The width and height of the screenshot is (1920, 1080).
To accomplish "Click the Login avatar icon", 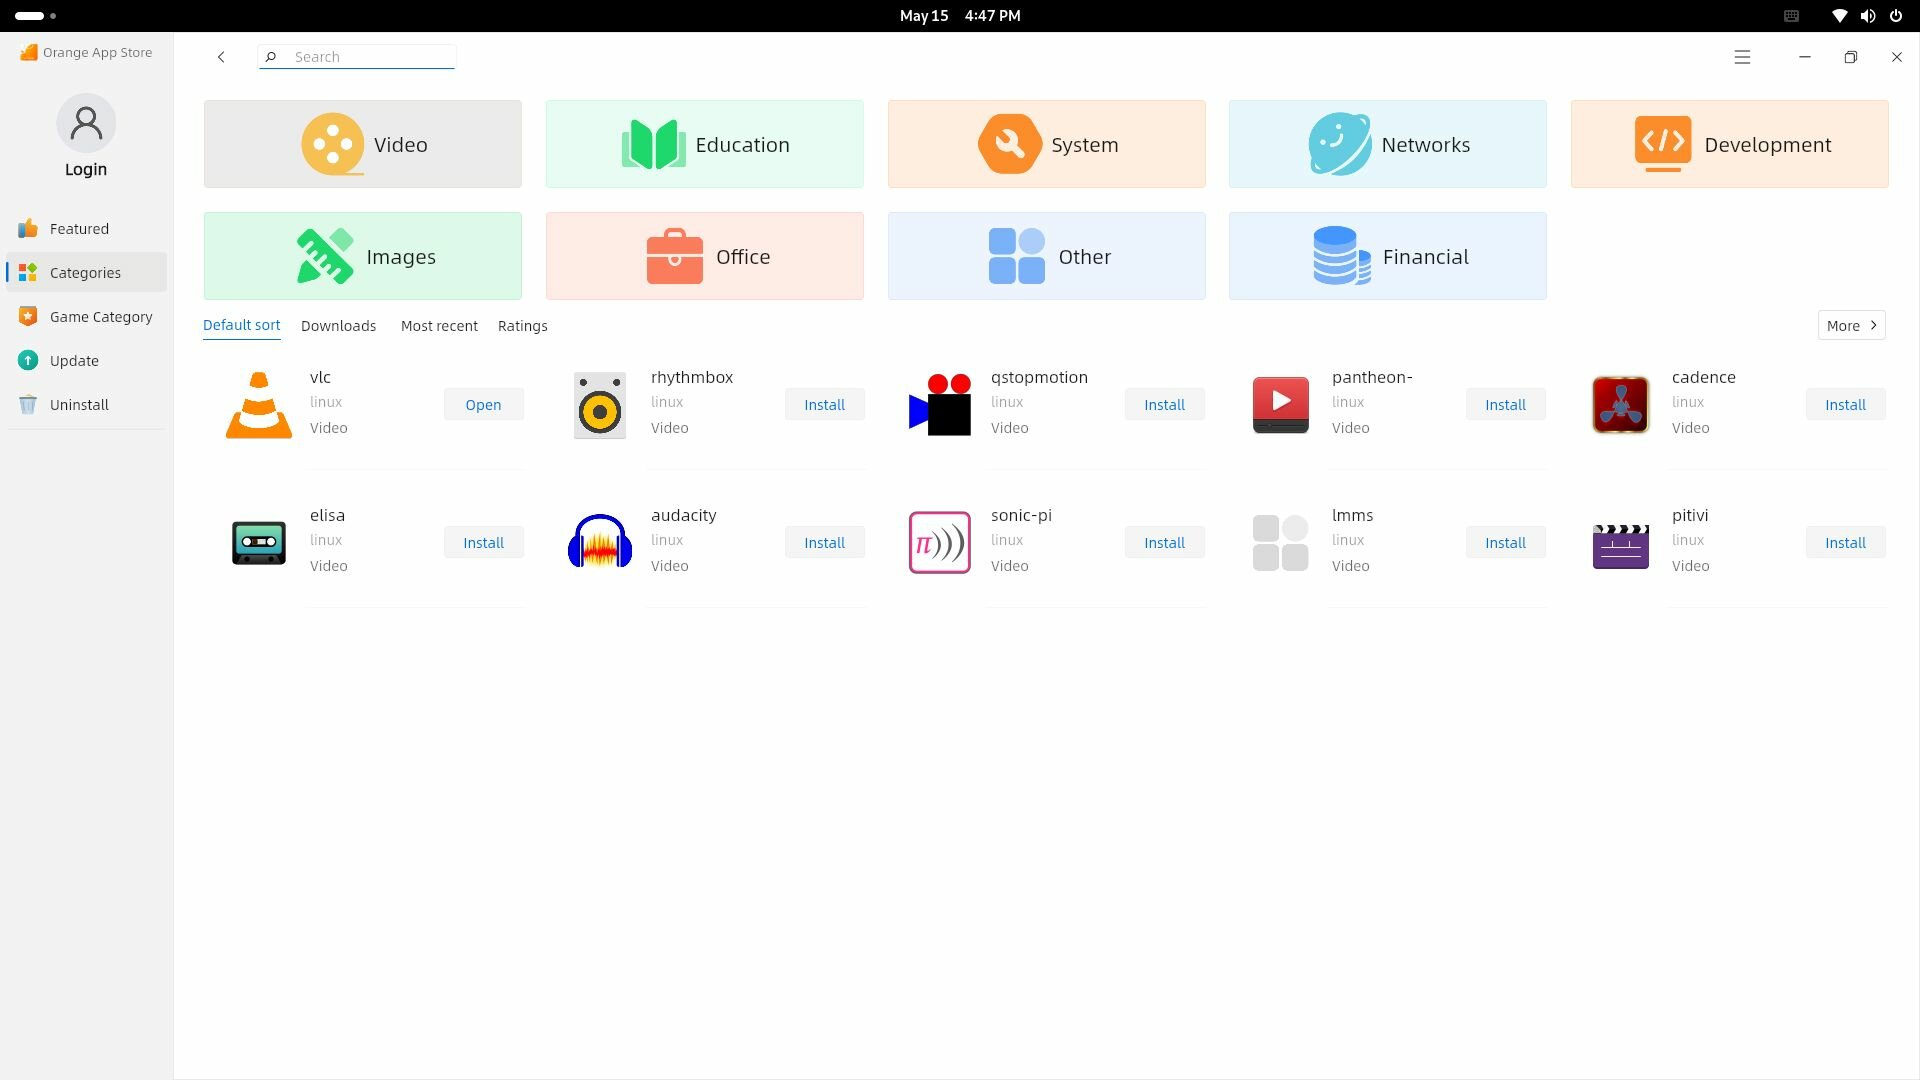I will 86,123.
